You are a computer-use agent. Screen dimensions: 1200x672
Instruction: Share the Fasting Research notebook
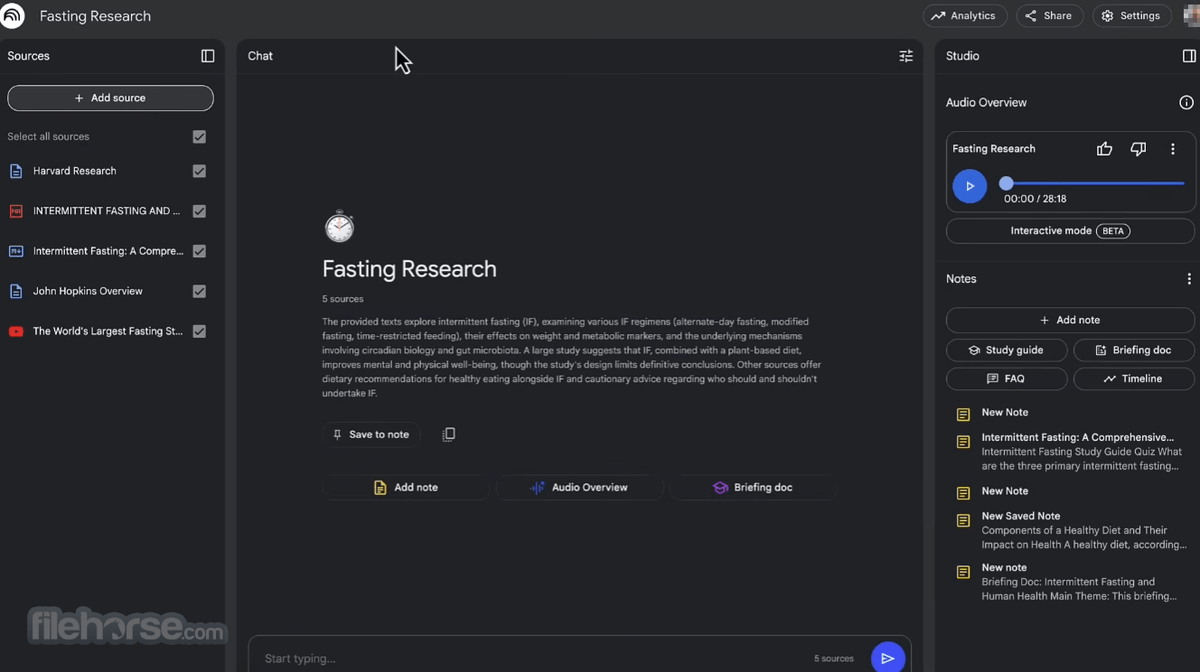[x=1049, y=16]
